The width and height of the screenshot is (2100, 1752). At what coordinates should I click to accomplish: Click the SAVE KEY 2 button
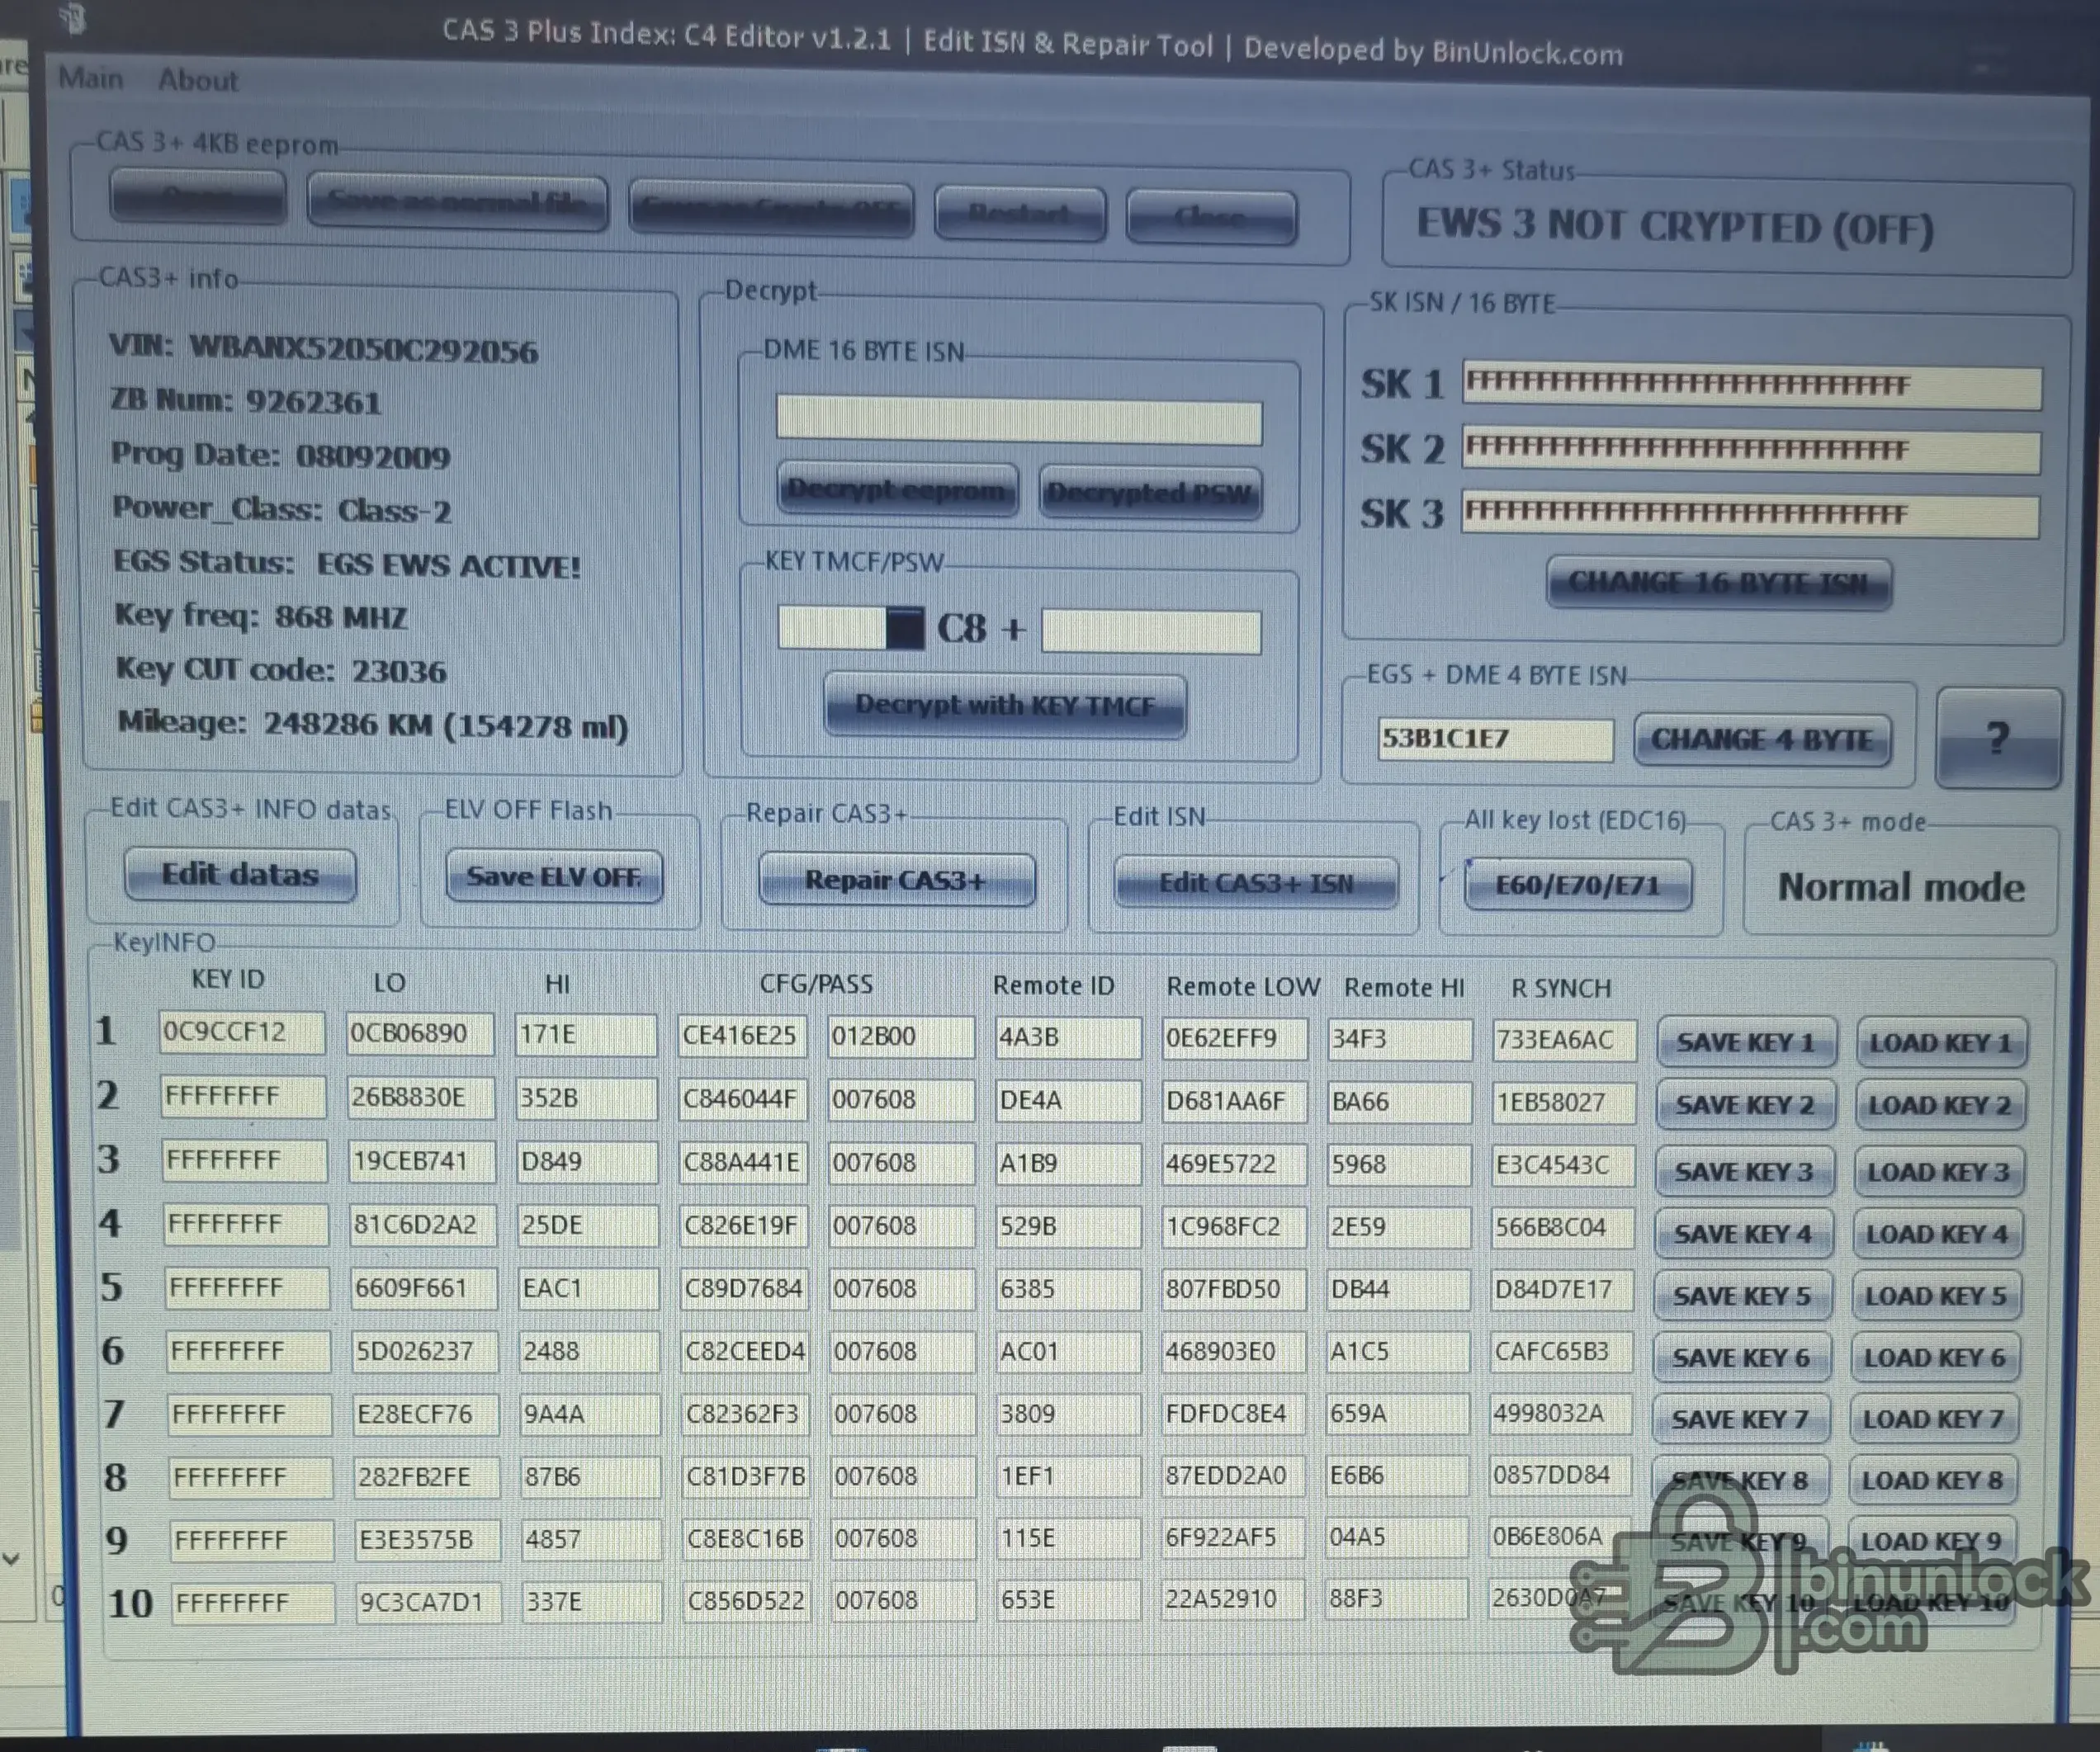point(1745,1106)
